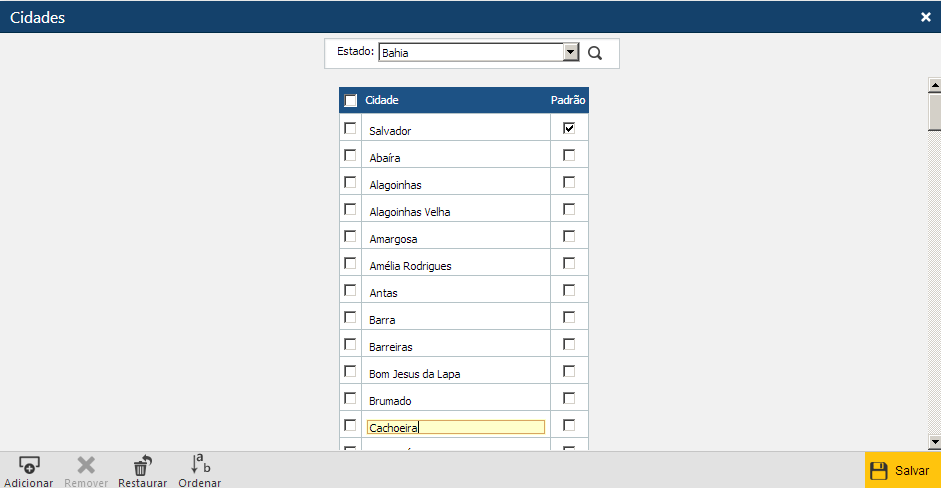941x489 pixels.
Task: Click the Cidade column header
Action: tap(382, 101)
